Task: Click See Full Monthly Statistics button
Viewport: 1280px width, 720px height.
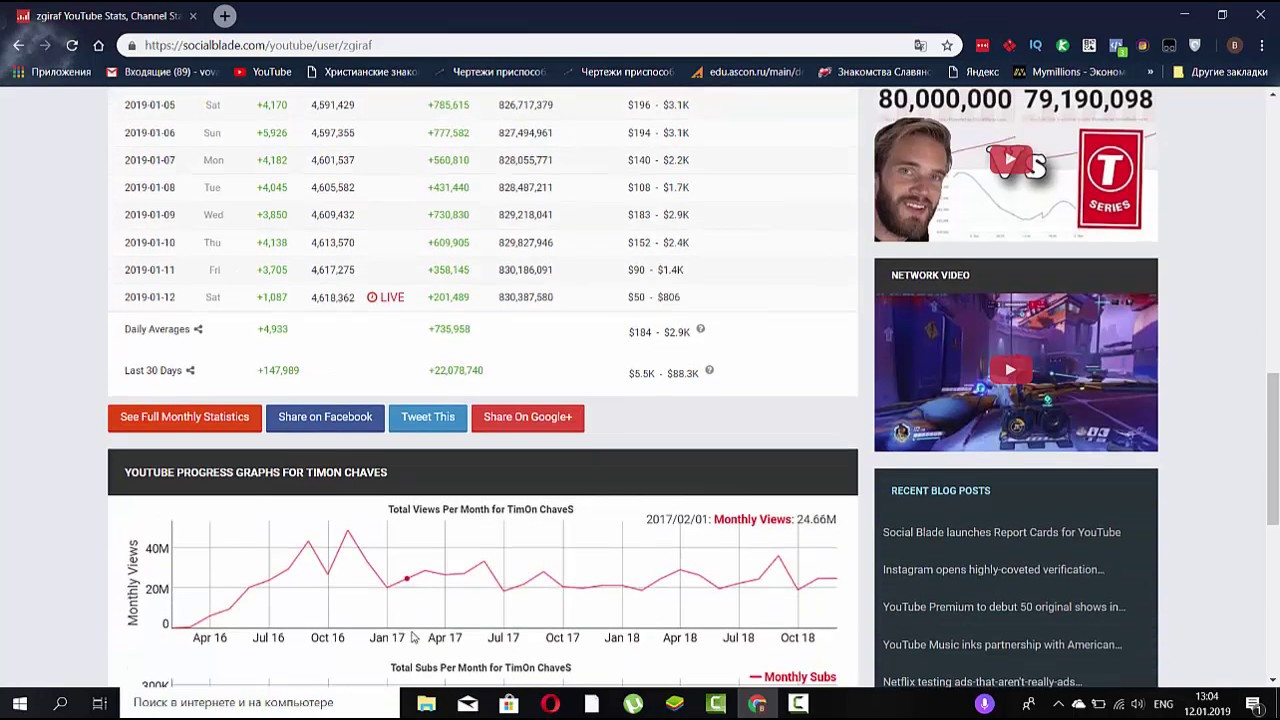Action: pos(185,417)
